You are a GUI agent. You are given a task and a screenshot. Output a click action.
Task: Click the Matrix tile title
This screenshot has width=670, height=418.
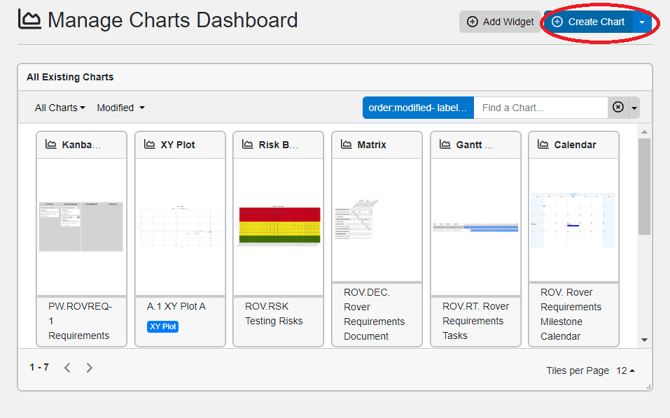[x=372, y=145]
